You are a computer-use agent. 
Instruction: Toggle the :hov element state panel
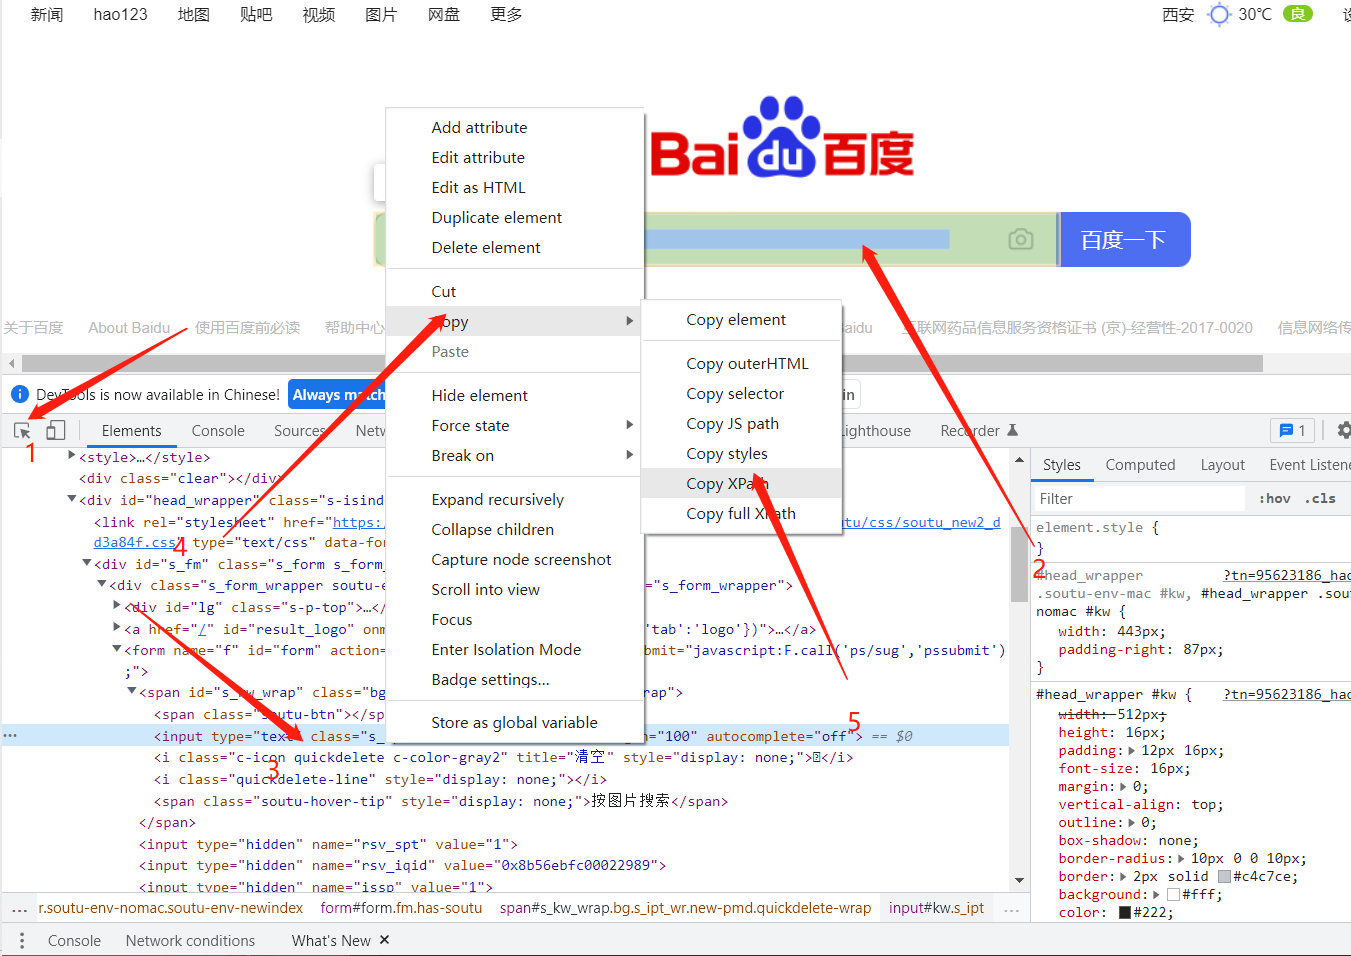coord(1274,498)
